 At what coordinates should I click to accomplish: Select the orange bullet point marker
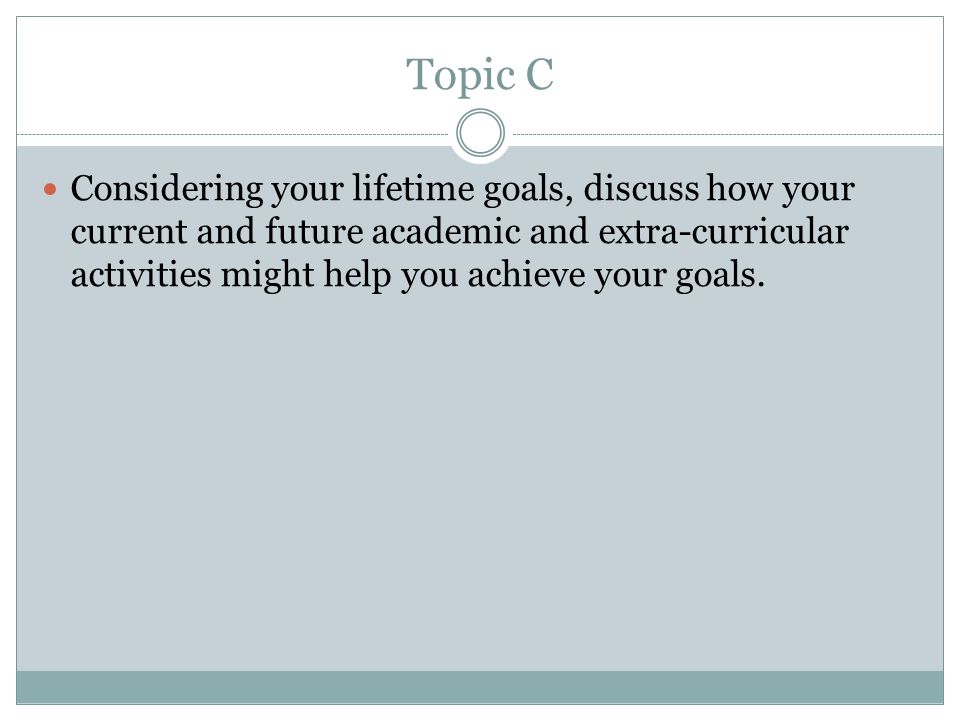click(50, 190)
